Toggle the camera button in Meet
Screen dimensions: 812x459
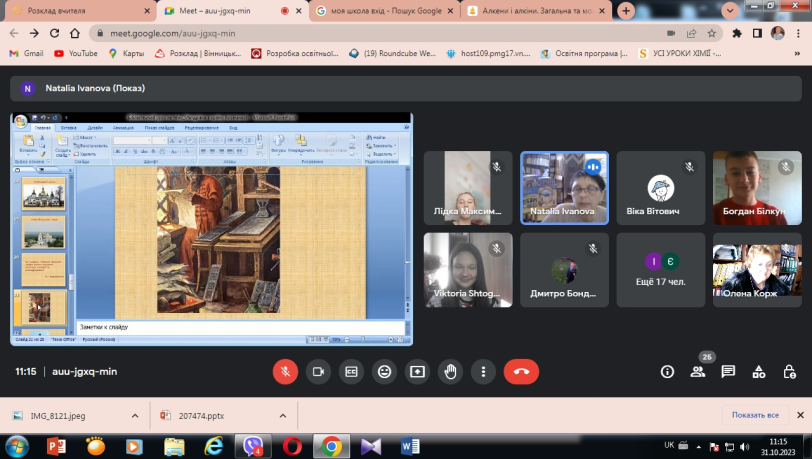318,371
